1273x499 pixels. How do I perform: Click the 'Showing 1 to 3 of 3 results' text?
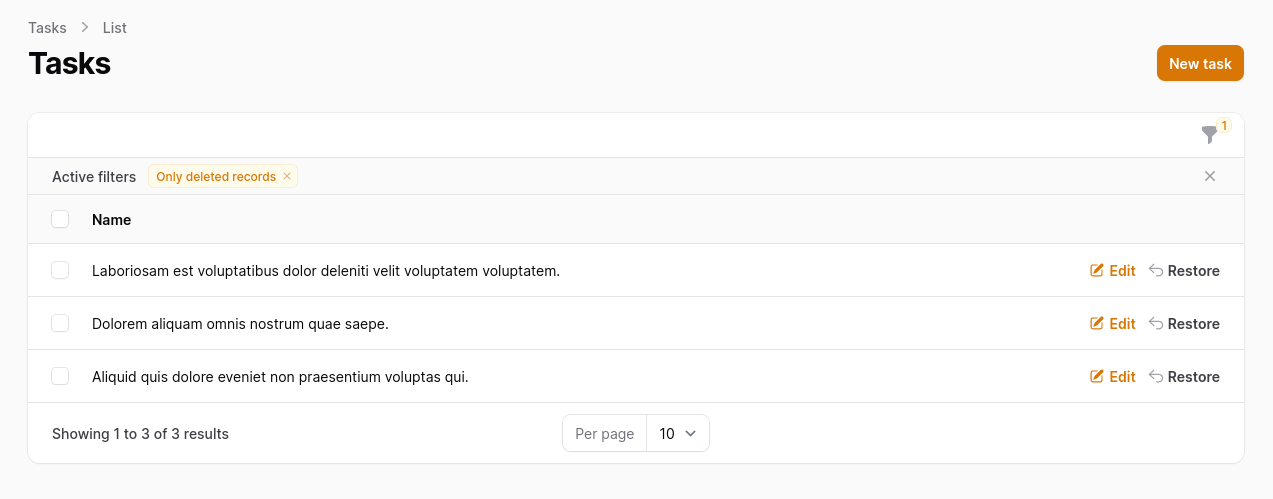140,433
